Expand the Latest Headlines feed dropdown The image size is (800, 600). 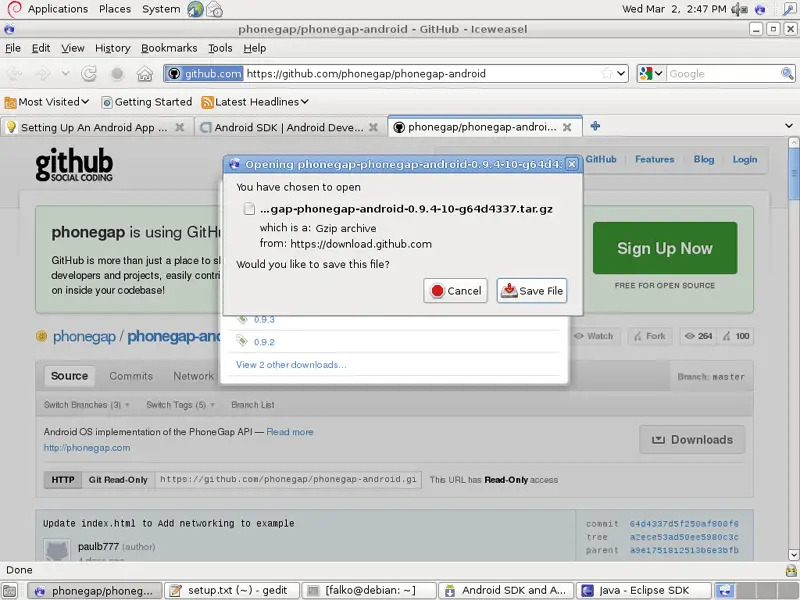coord(255,102)
